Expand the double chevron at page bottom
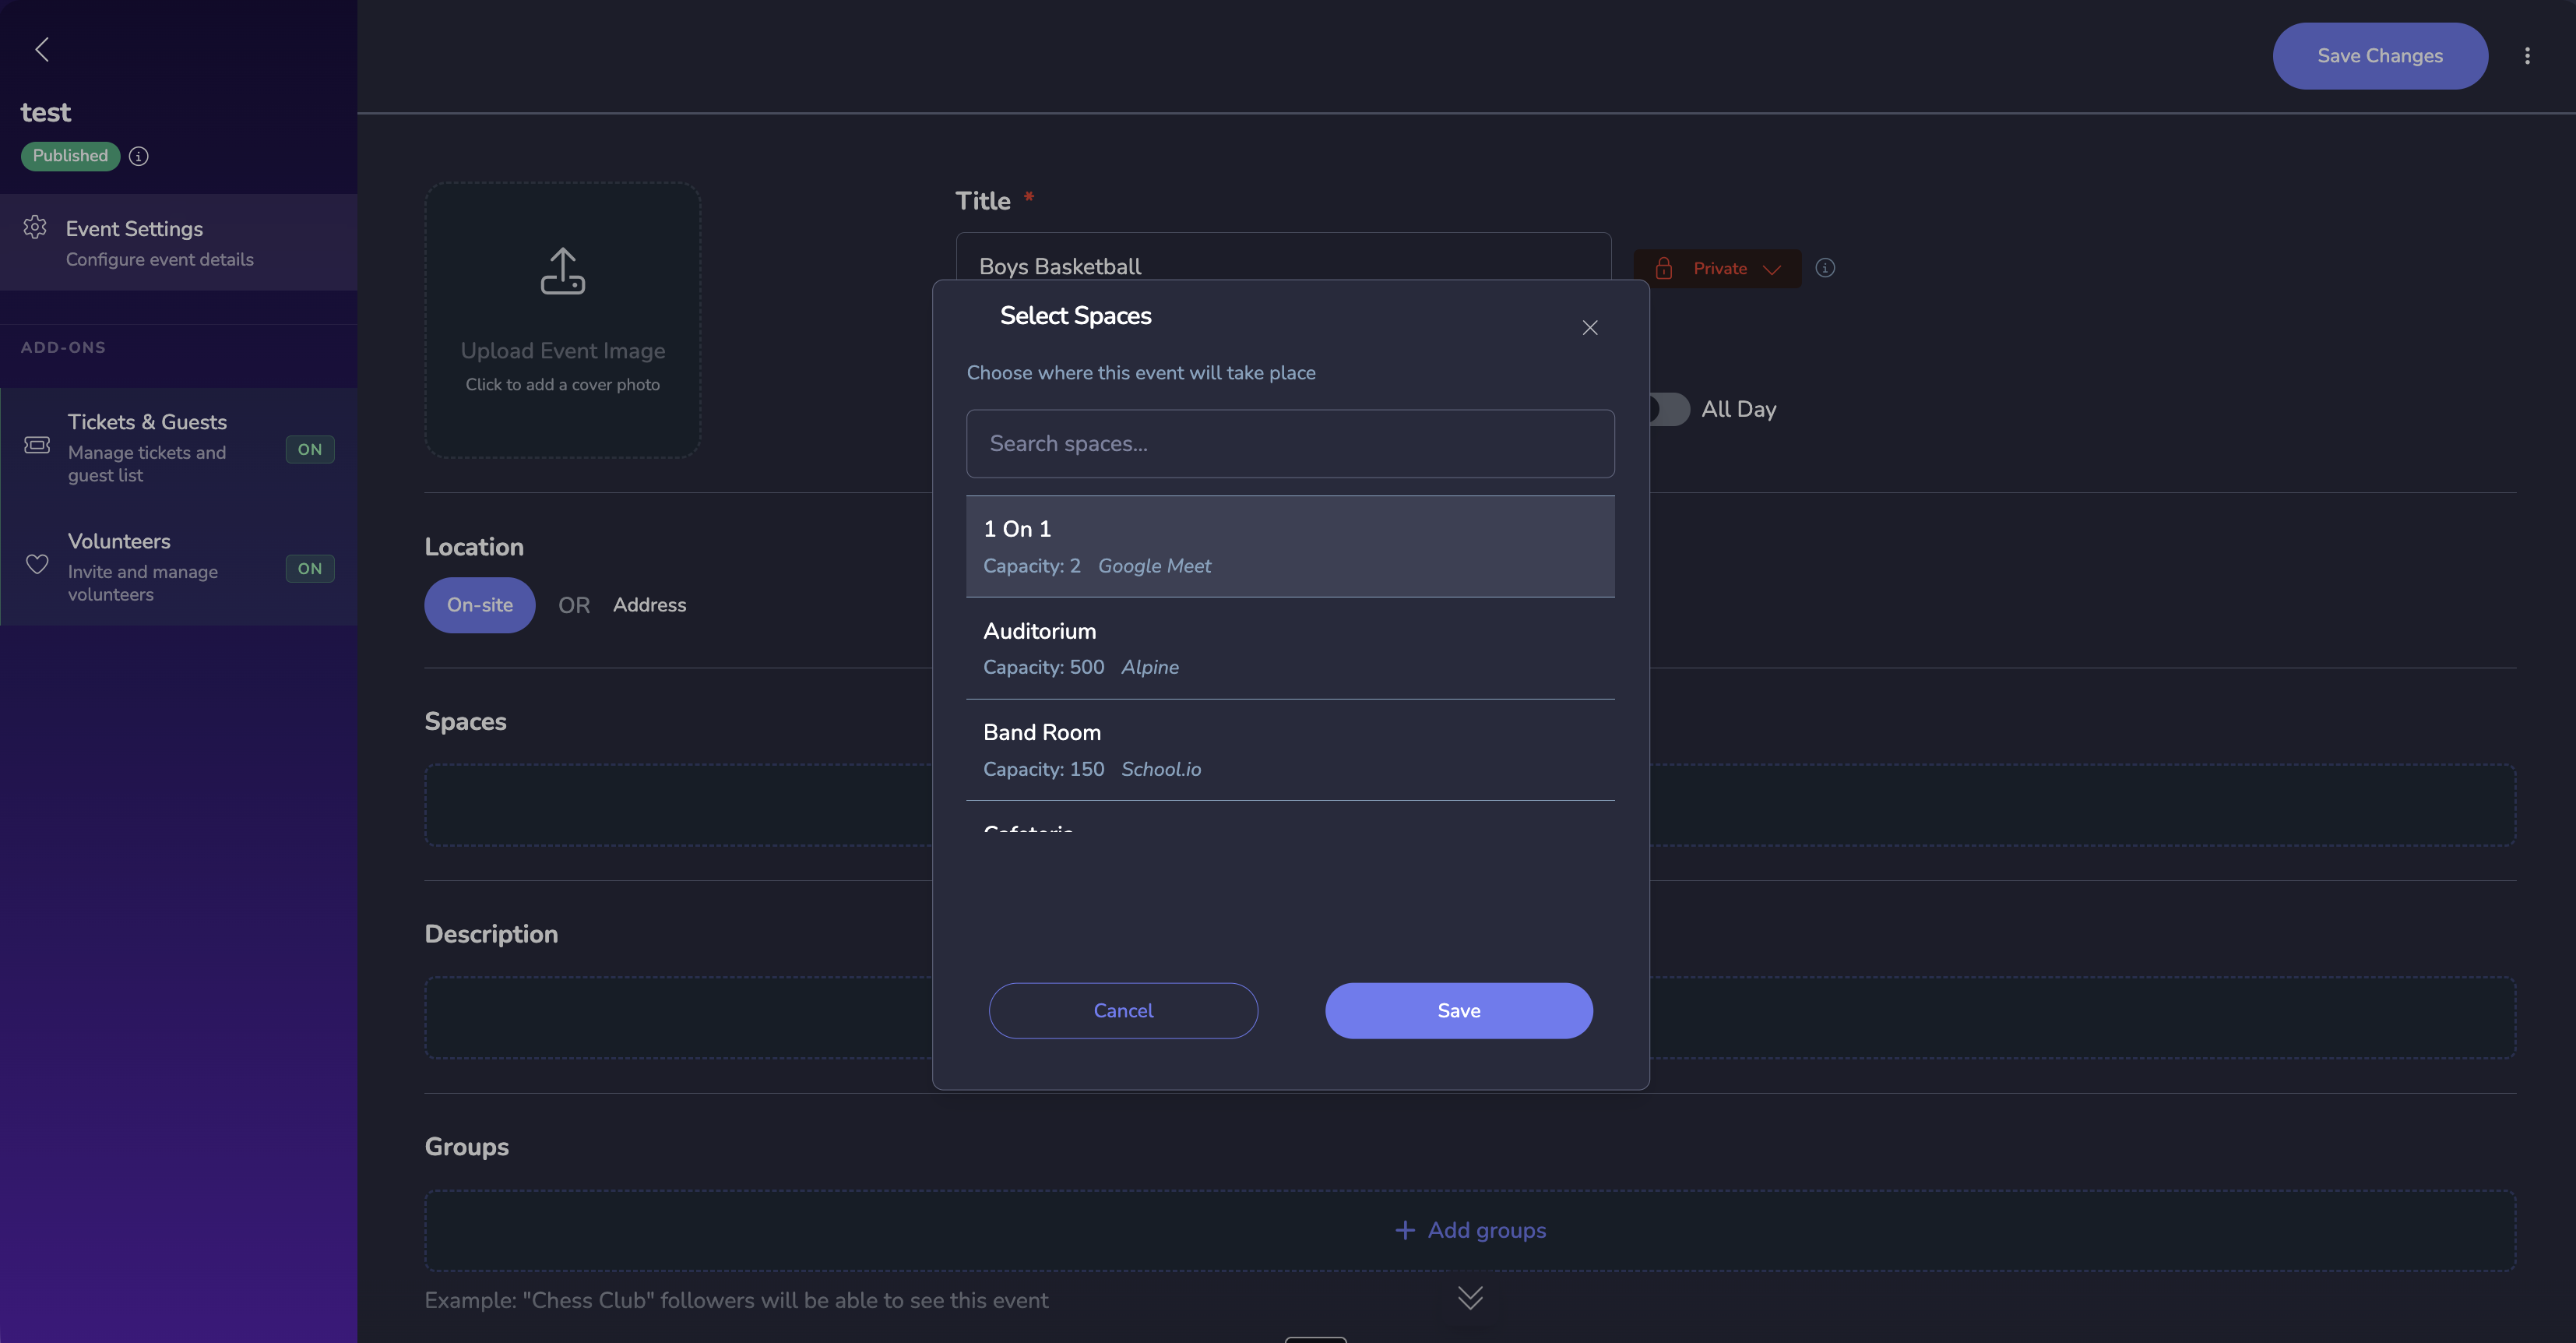 [x=1470, y=1297]
